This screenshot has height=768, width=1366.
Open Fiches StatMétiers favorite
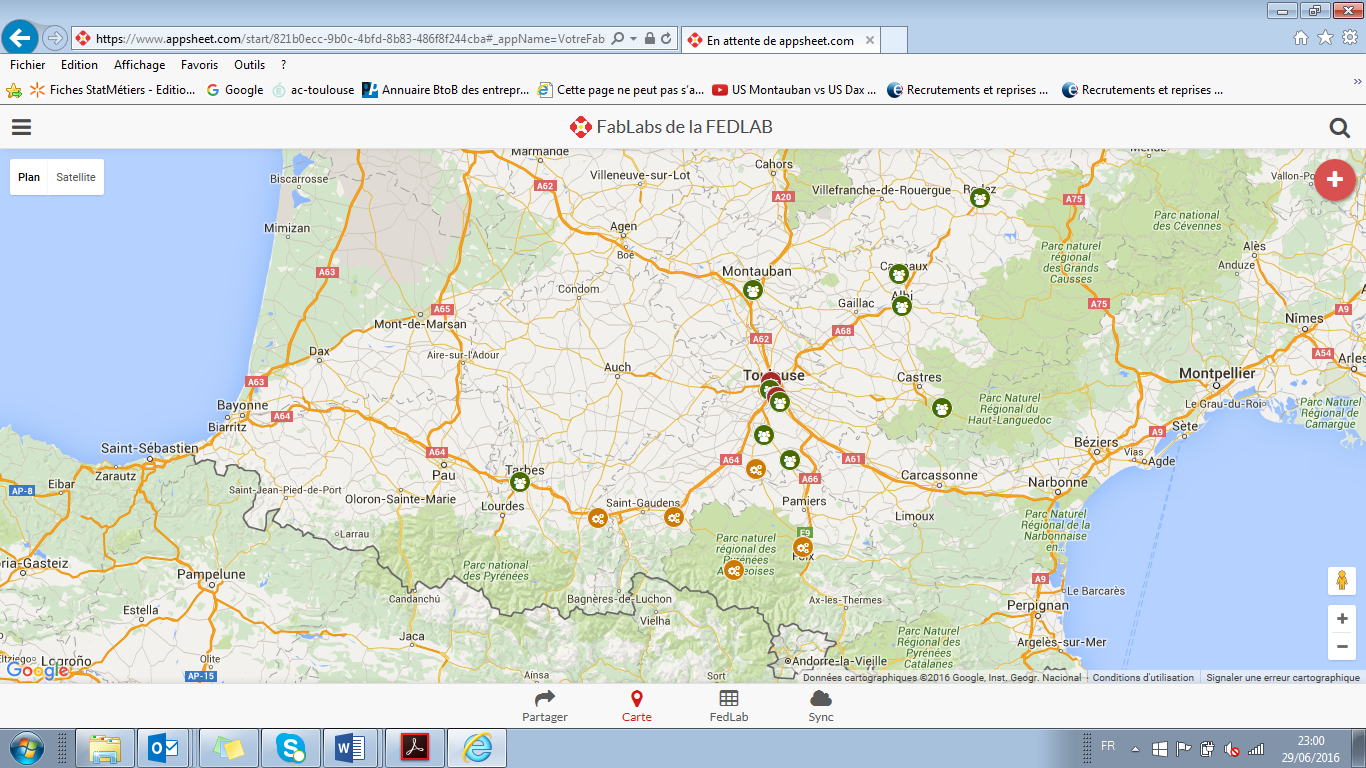click(x=113, y=90)
